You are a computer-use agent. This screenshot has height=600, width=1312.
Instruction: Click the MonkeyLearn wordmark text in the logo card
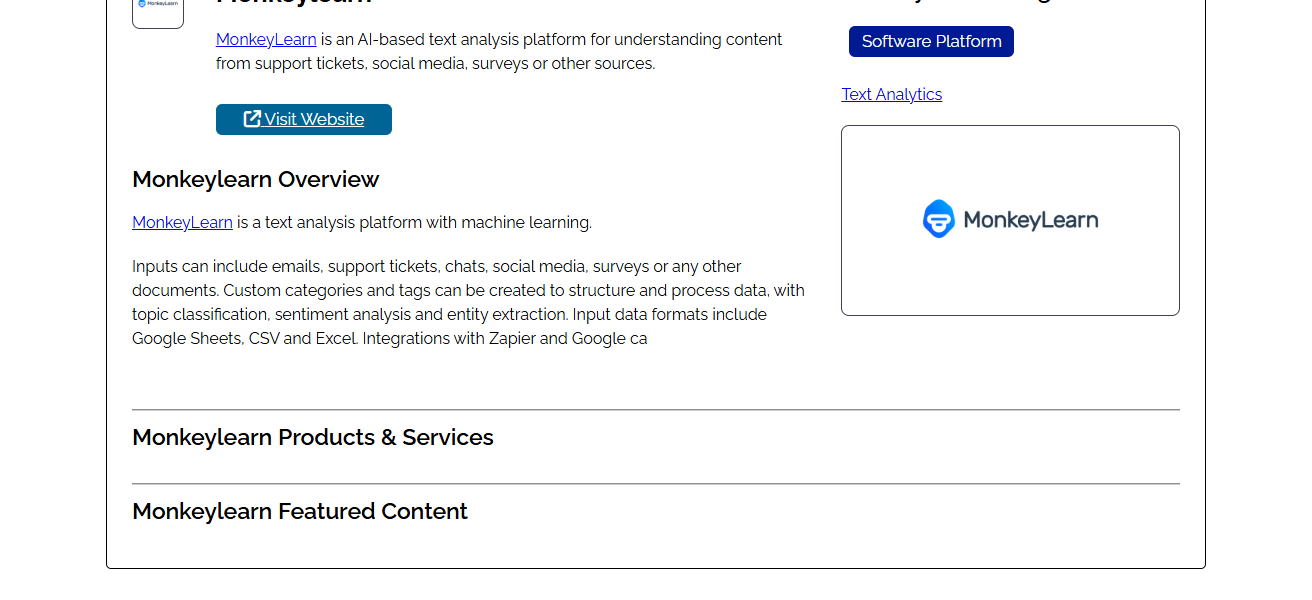click(x=1030, y=219)
